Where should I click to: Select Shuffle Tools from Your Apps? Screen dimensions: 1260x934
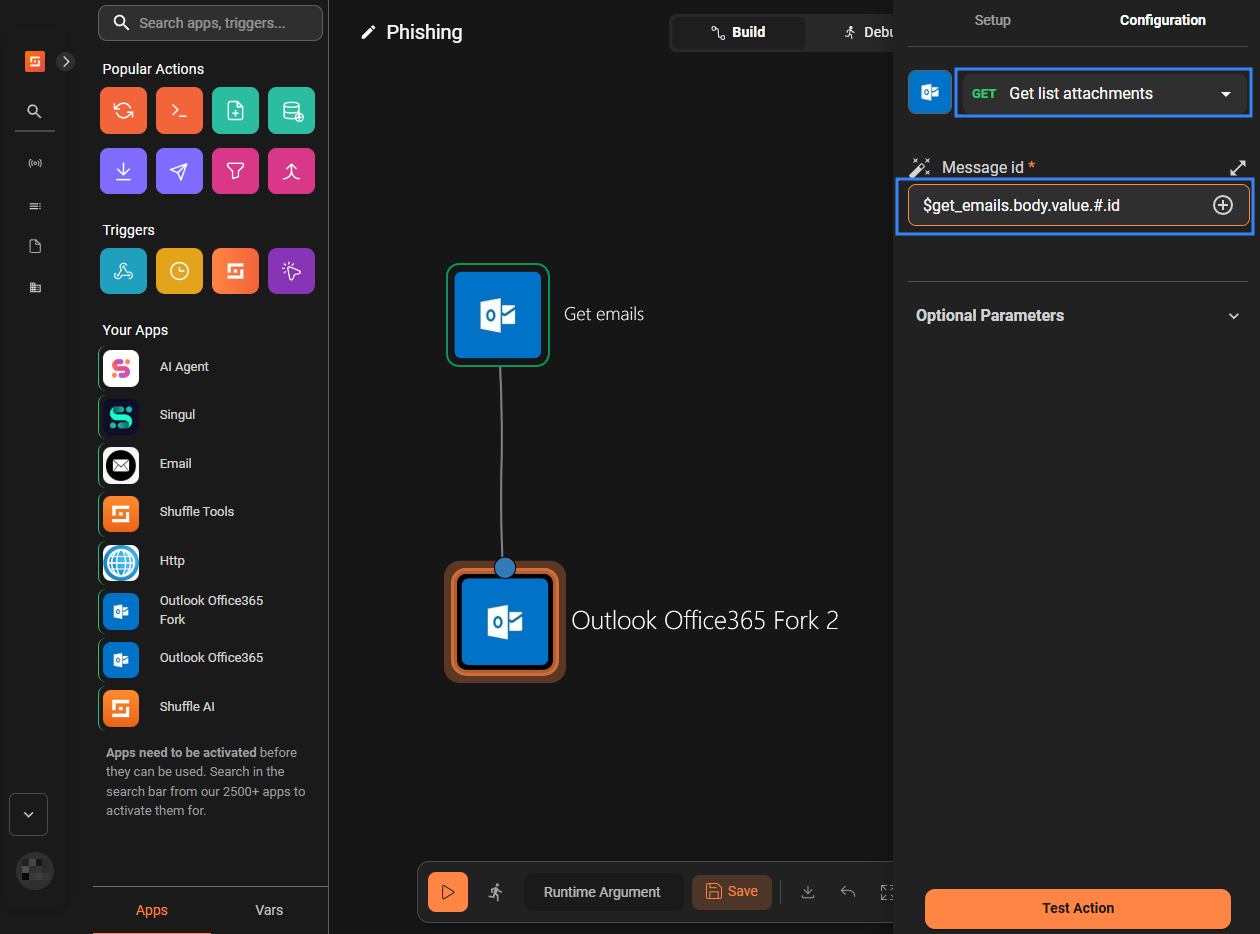pos(196,512)
